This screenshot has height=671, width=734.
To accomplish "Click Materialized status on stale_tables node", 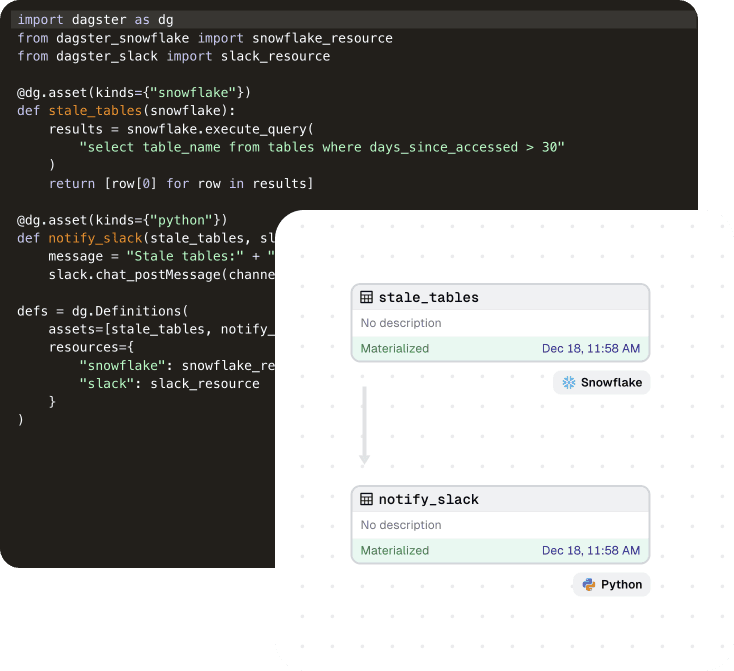I will click(x=395, y=349).
